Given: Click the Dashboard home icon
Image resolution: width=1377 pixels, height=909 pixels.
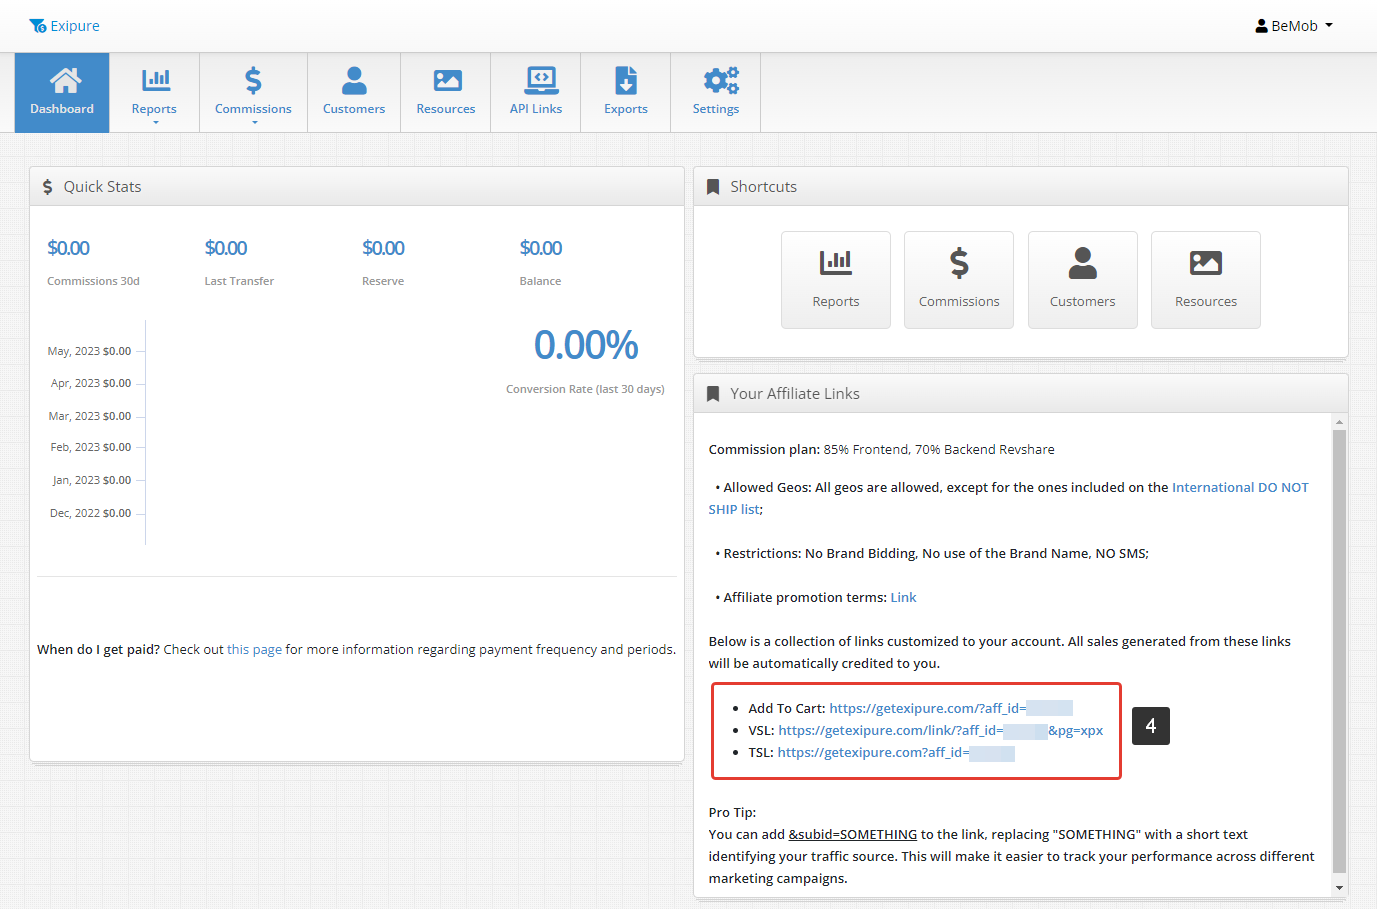Looking at the screenshot, I should (62, 81).
